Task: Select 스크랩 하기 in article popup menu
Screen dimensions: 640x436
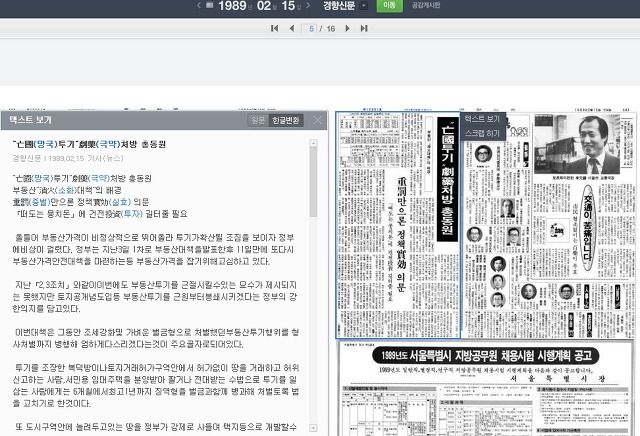Action: (x=482, y=133)
